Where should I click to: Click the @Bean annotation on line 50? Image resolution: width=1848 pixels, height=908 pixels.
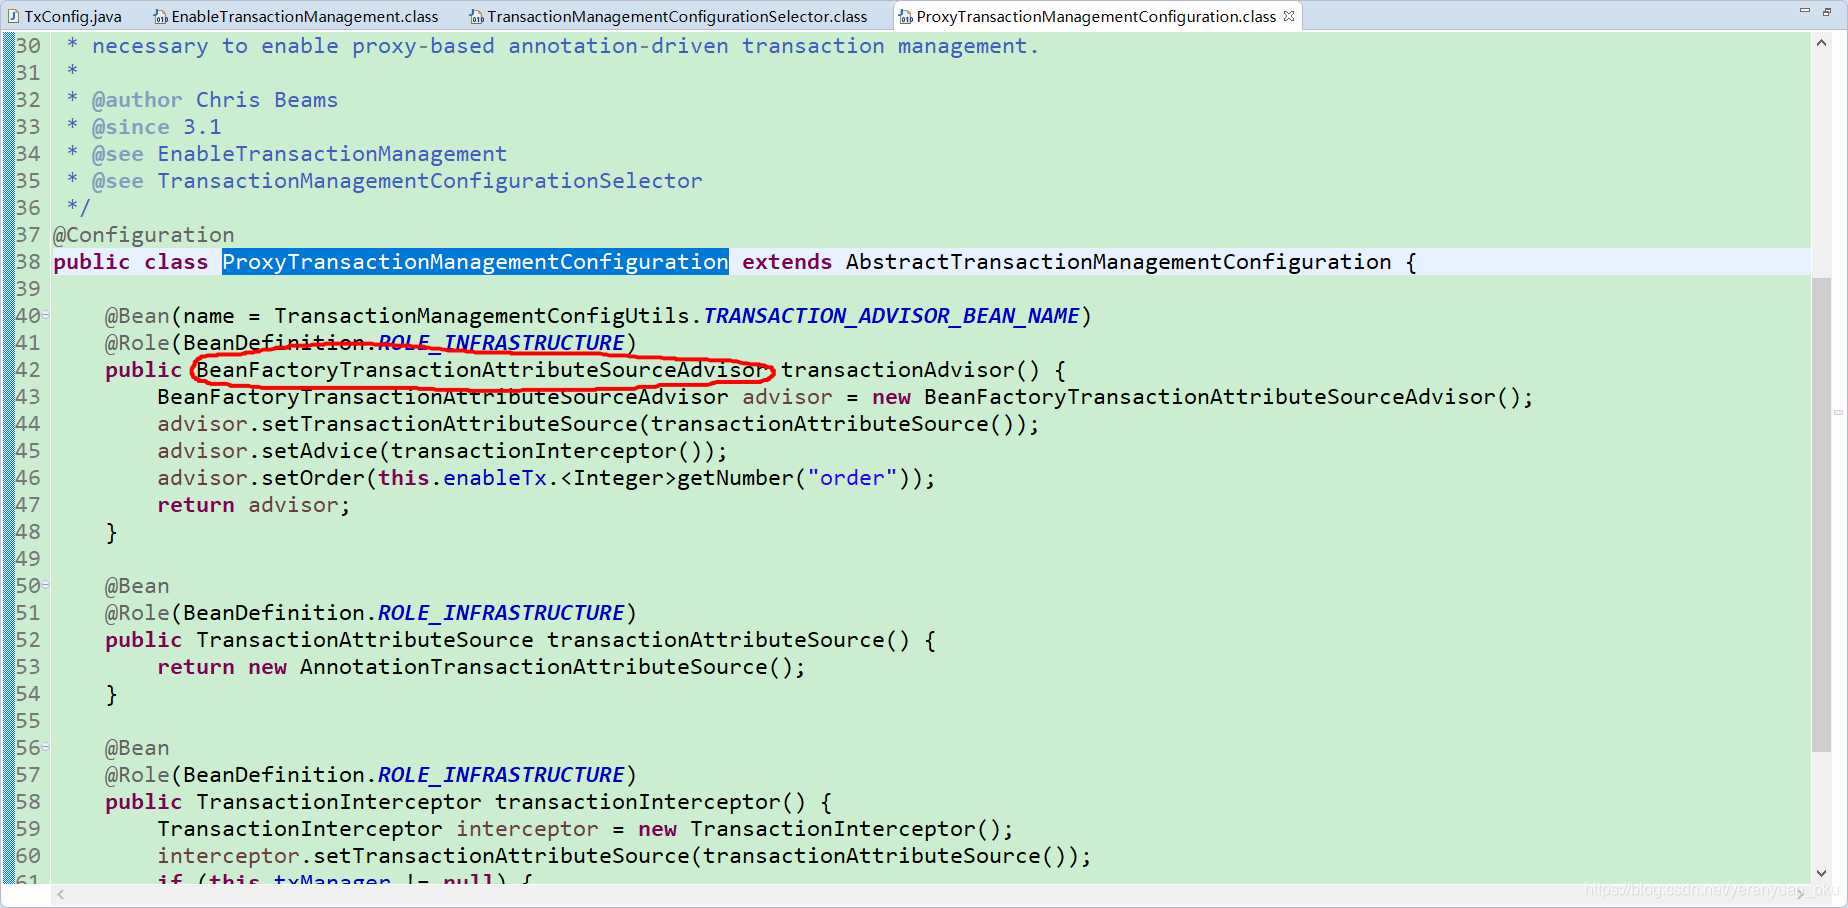[x=137, y=586]
